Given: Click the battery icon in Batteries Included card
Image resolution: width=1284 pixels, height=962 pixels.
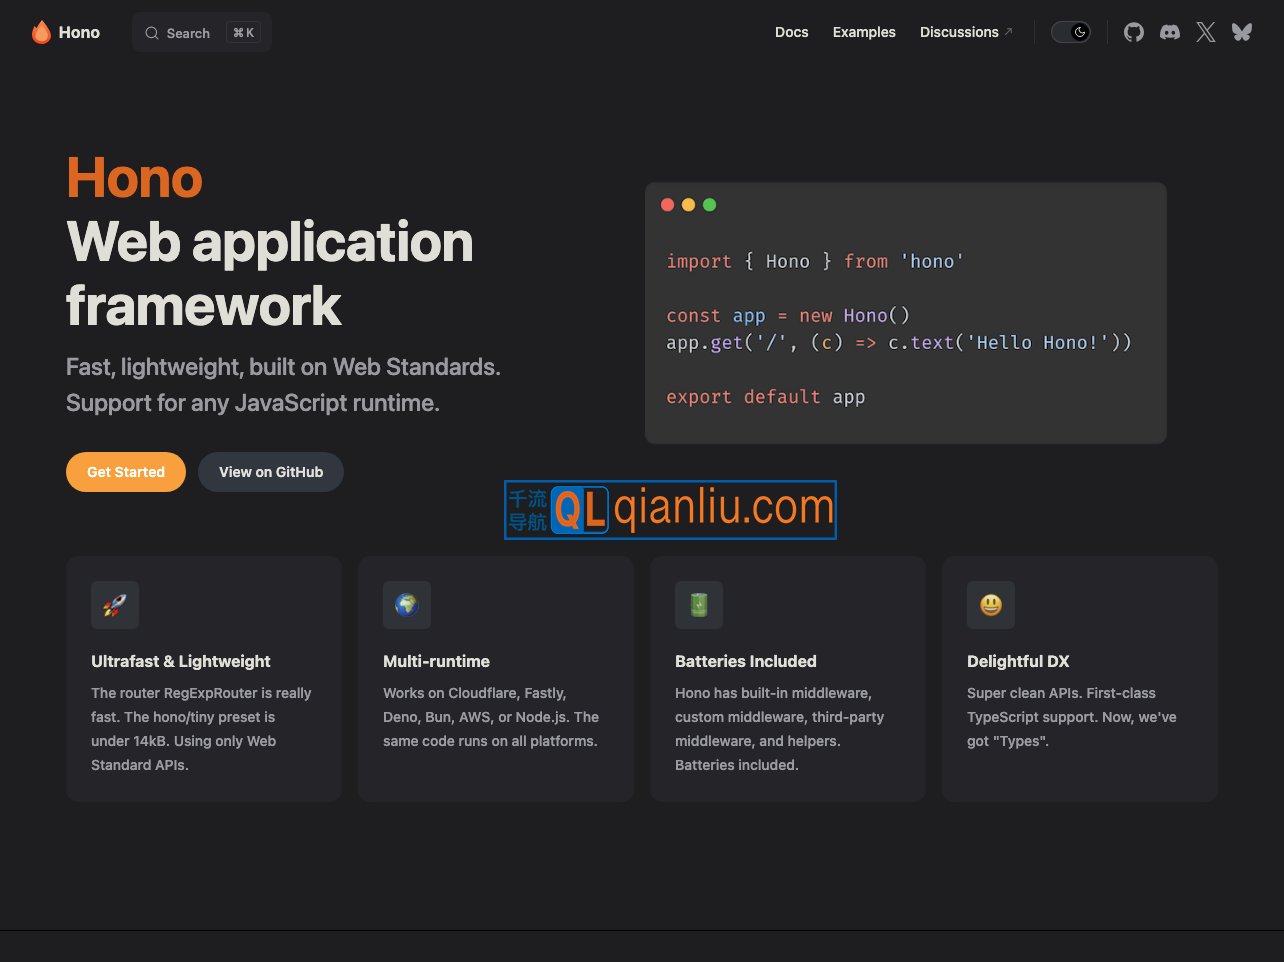Looking at the screenshot, I should pos(699,605).
